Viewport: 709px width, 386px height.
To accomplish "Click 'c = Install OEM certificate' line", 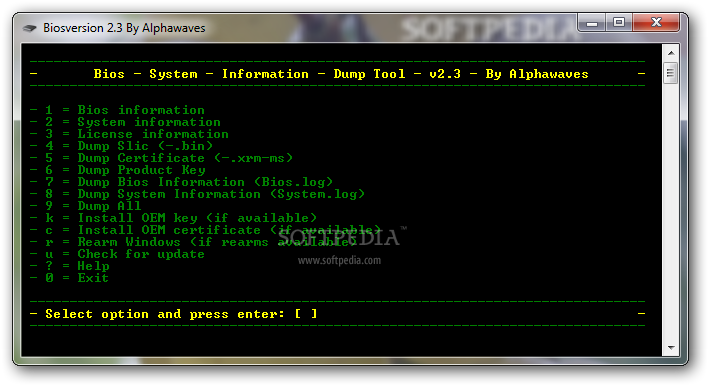I will click(x=205, y=230).
